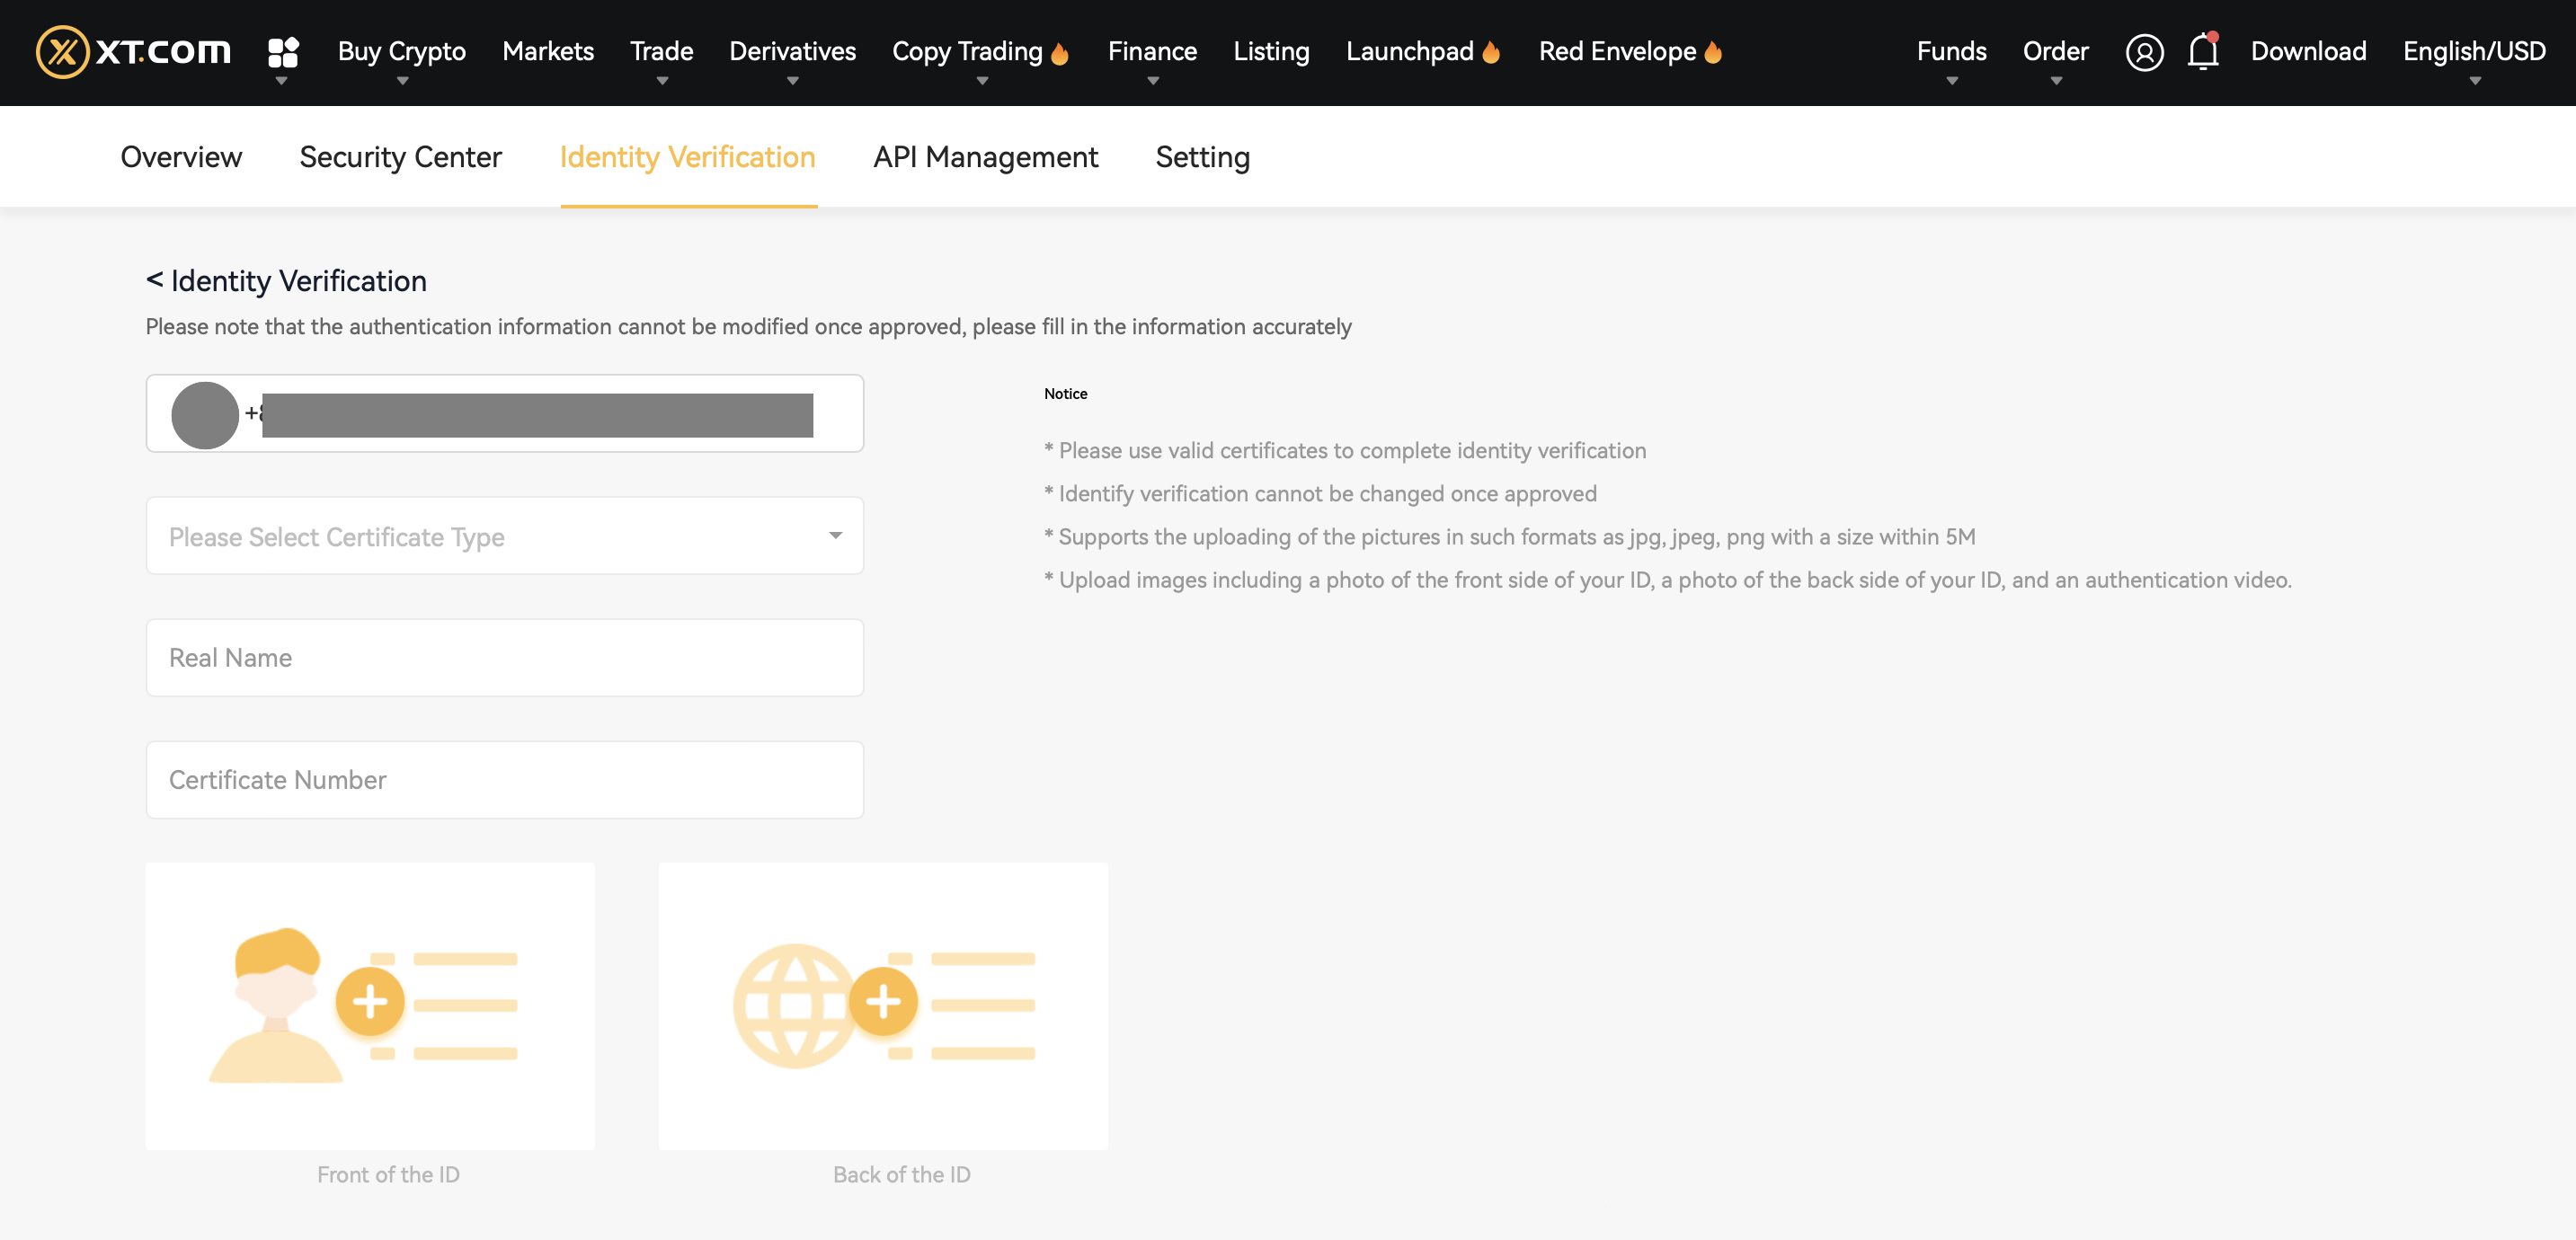Click the Real Name input field
The height and width of the screenshot is (1240, 2576).
tap(504, 657)
